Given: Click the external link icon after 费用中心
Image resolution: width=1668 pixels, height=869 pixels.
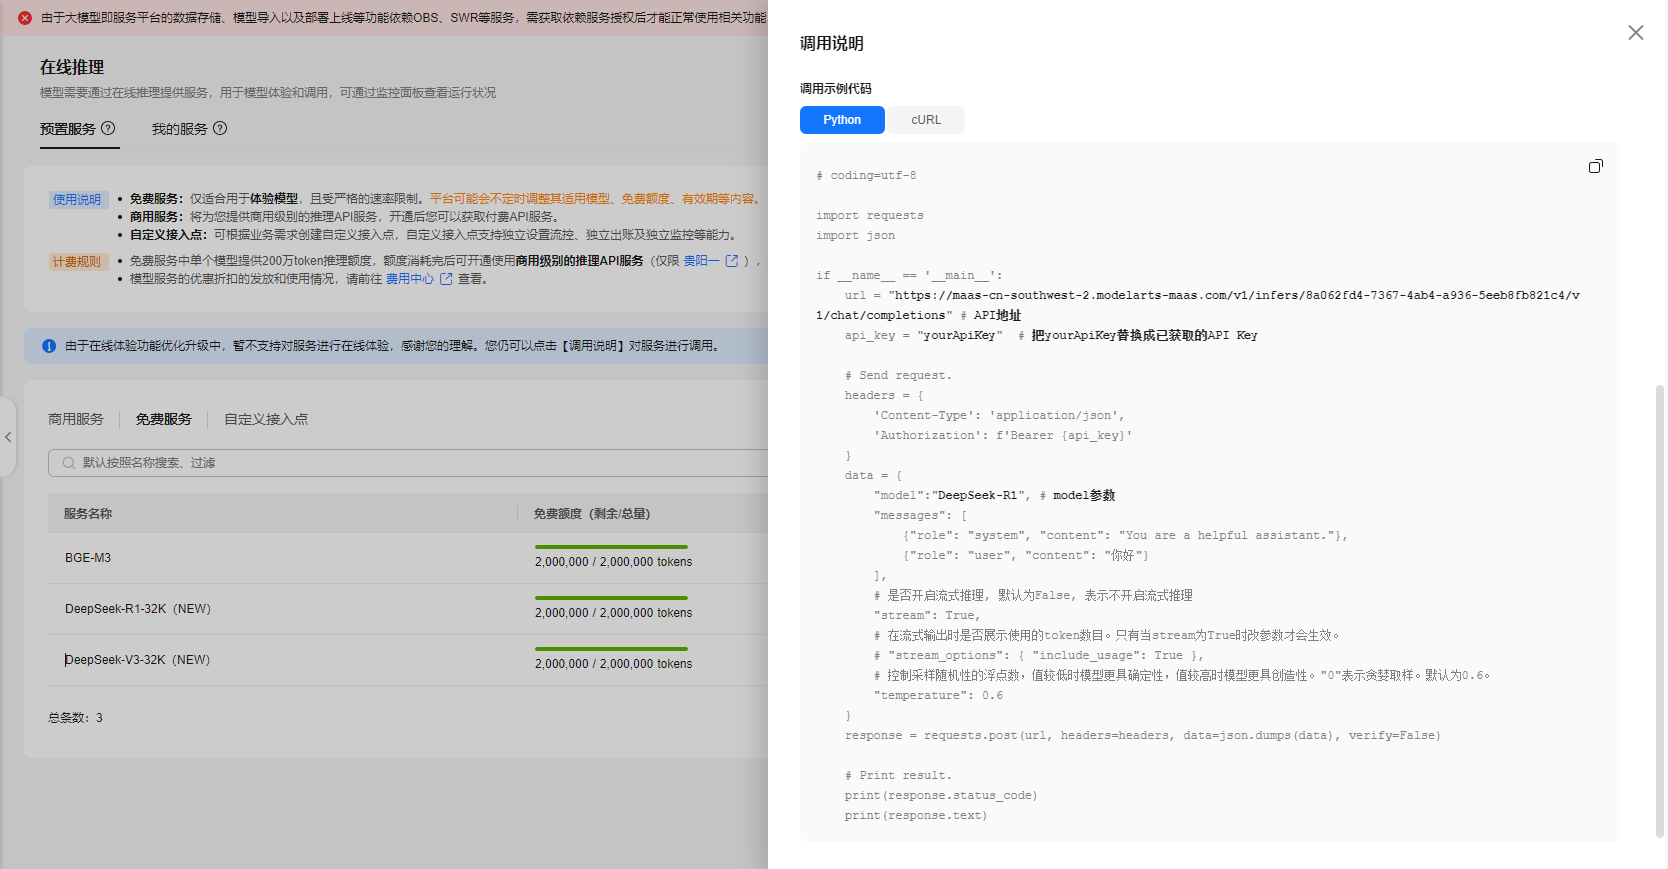Looking at the screenshot, I should coord(446,279).
